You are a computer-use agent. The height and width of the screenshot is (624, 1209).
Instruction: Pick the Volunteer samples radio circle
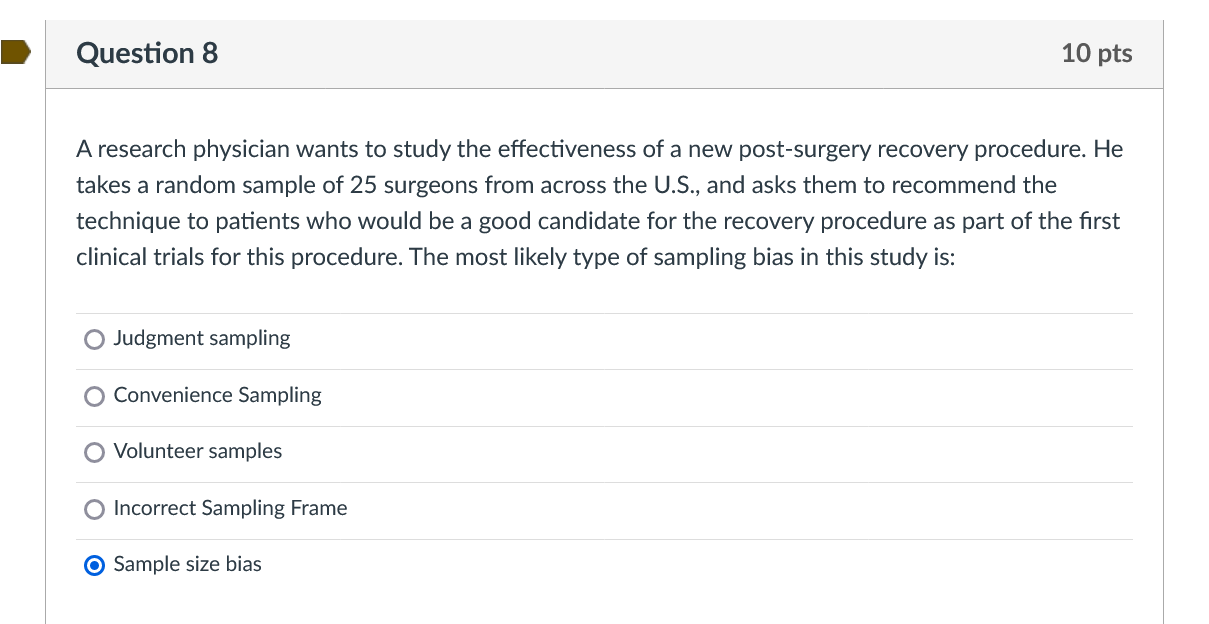94,453
